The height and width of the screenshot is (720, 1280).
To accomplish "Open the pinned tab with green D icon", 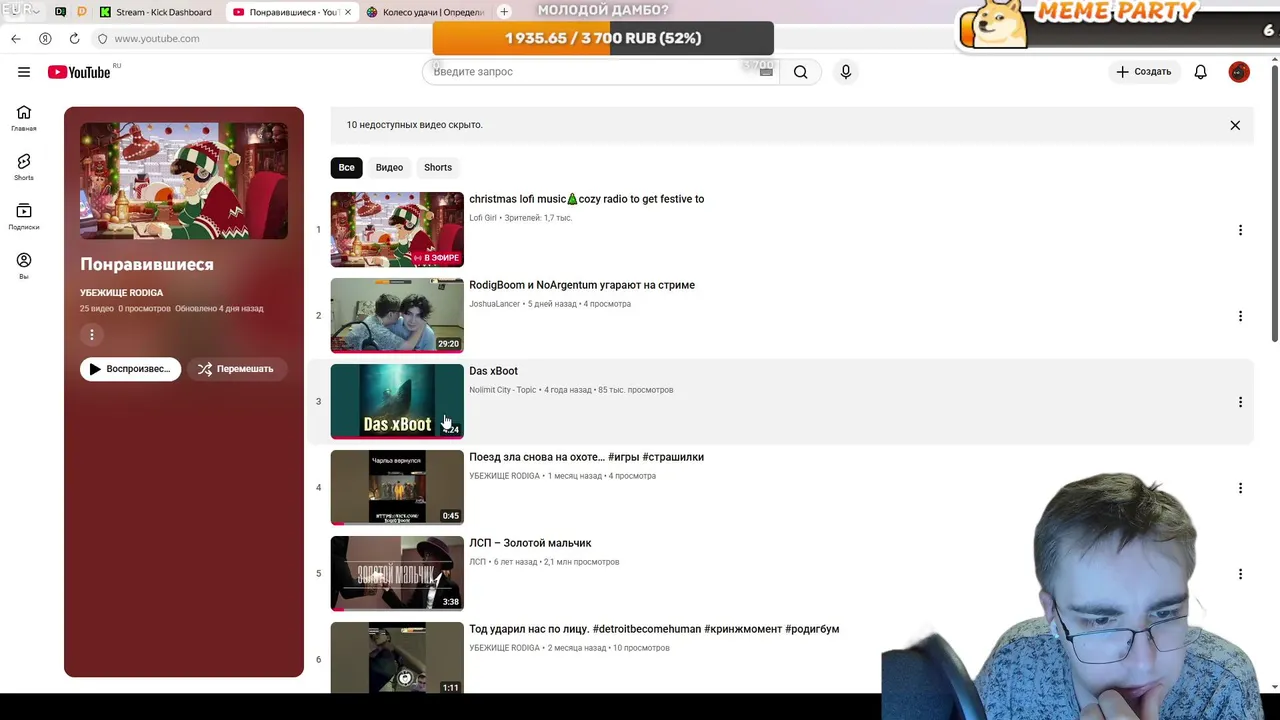I will 60,12.
